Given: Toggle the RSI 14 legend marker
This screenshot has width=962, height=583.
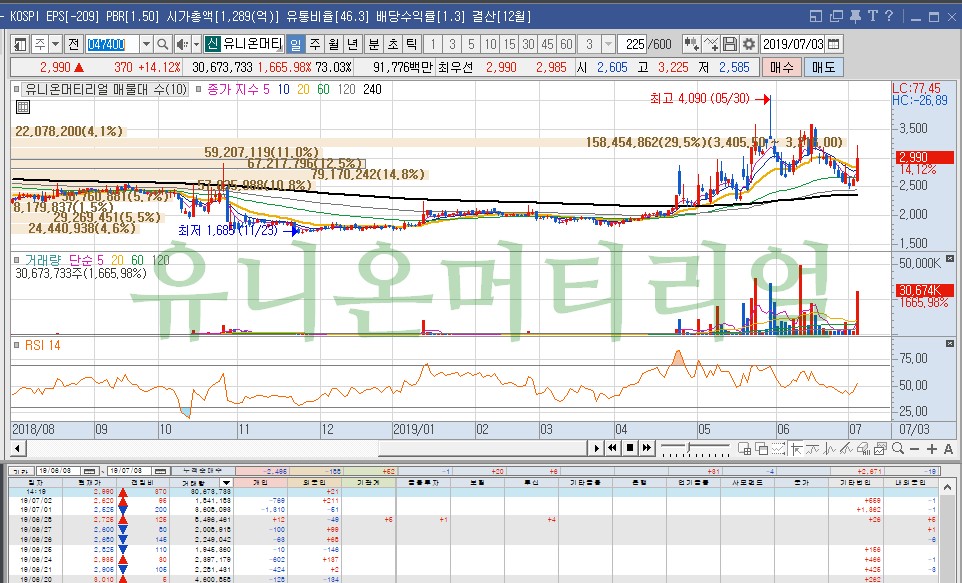Looking at the screenshot, I should tap(17, 346).
